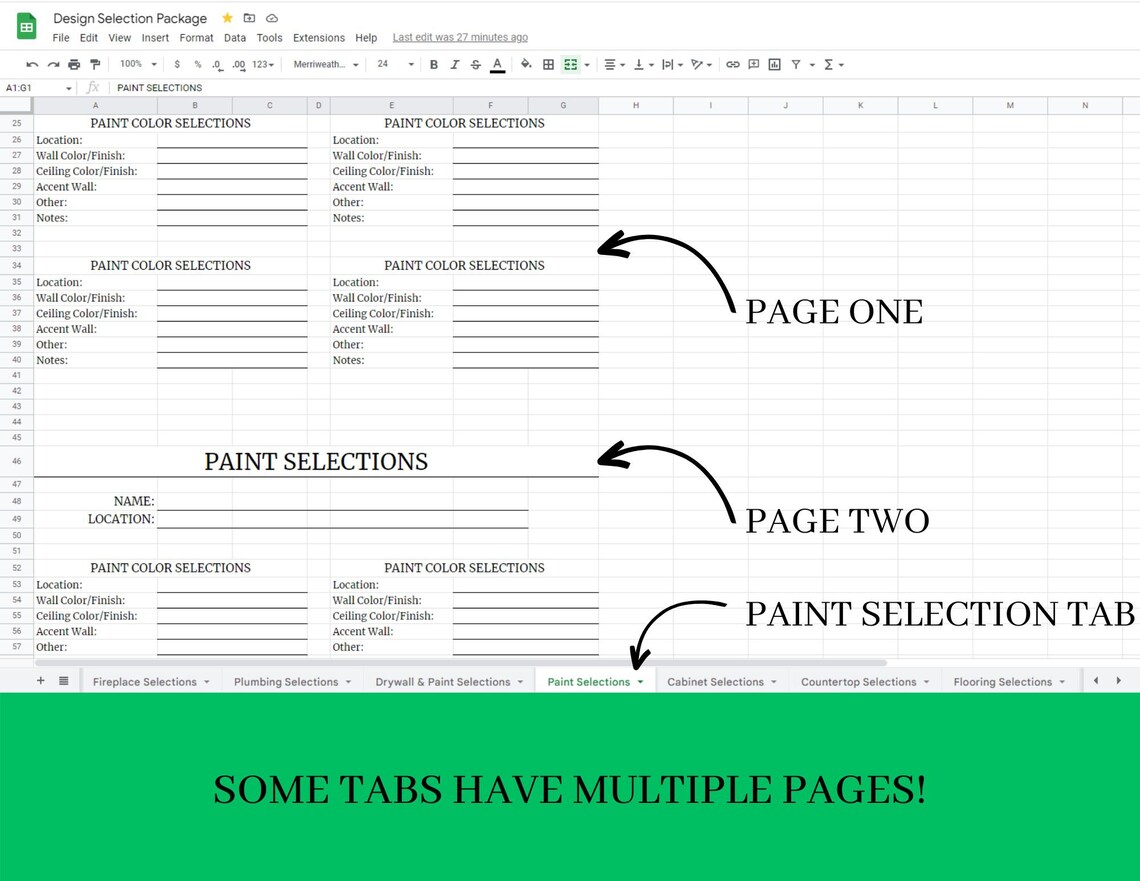Select the Paint format tool
The image size is (1140, 881).
96,64
